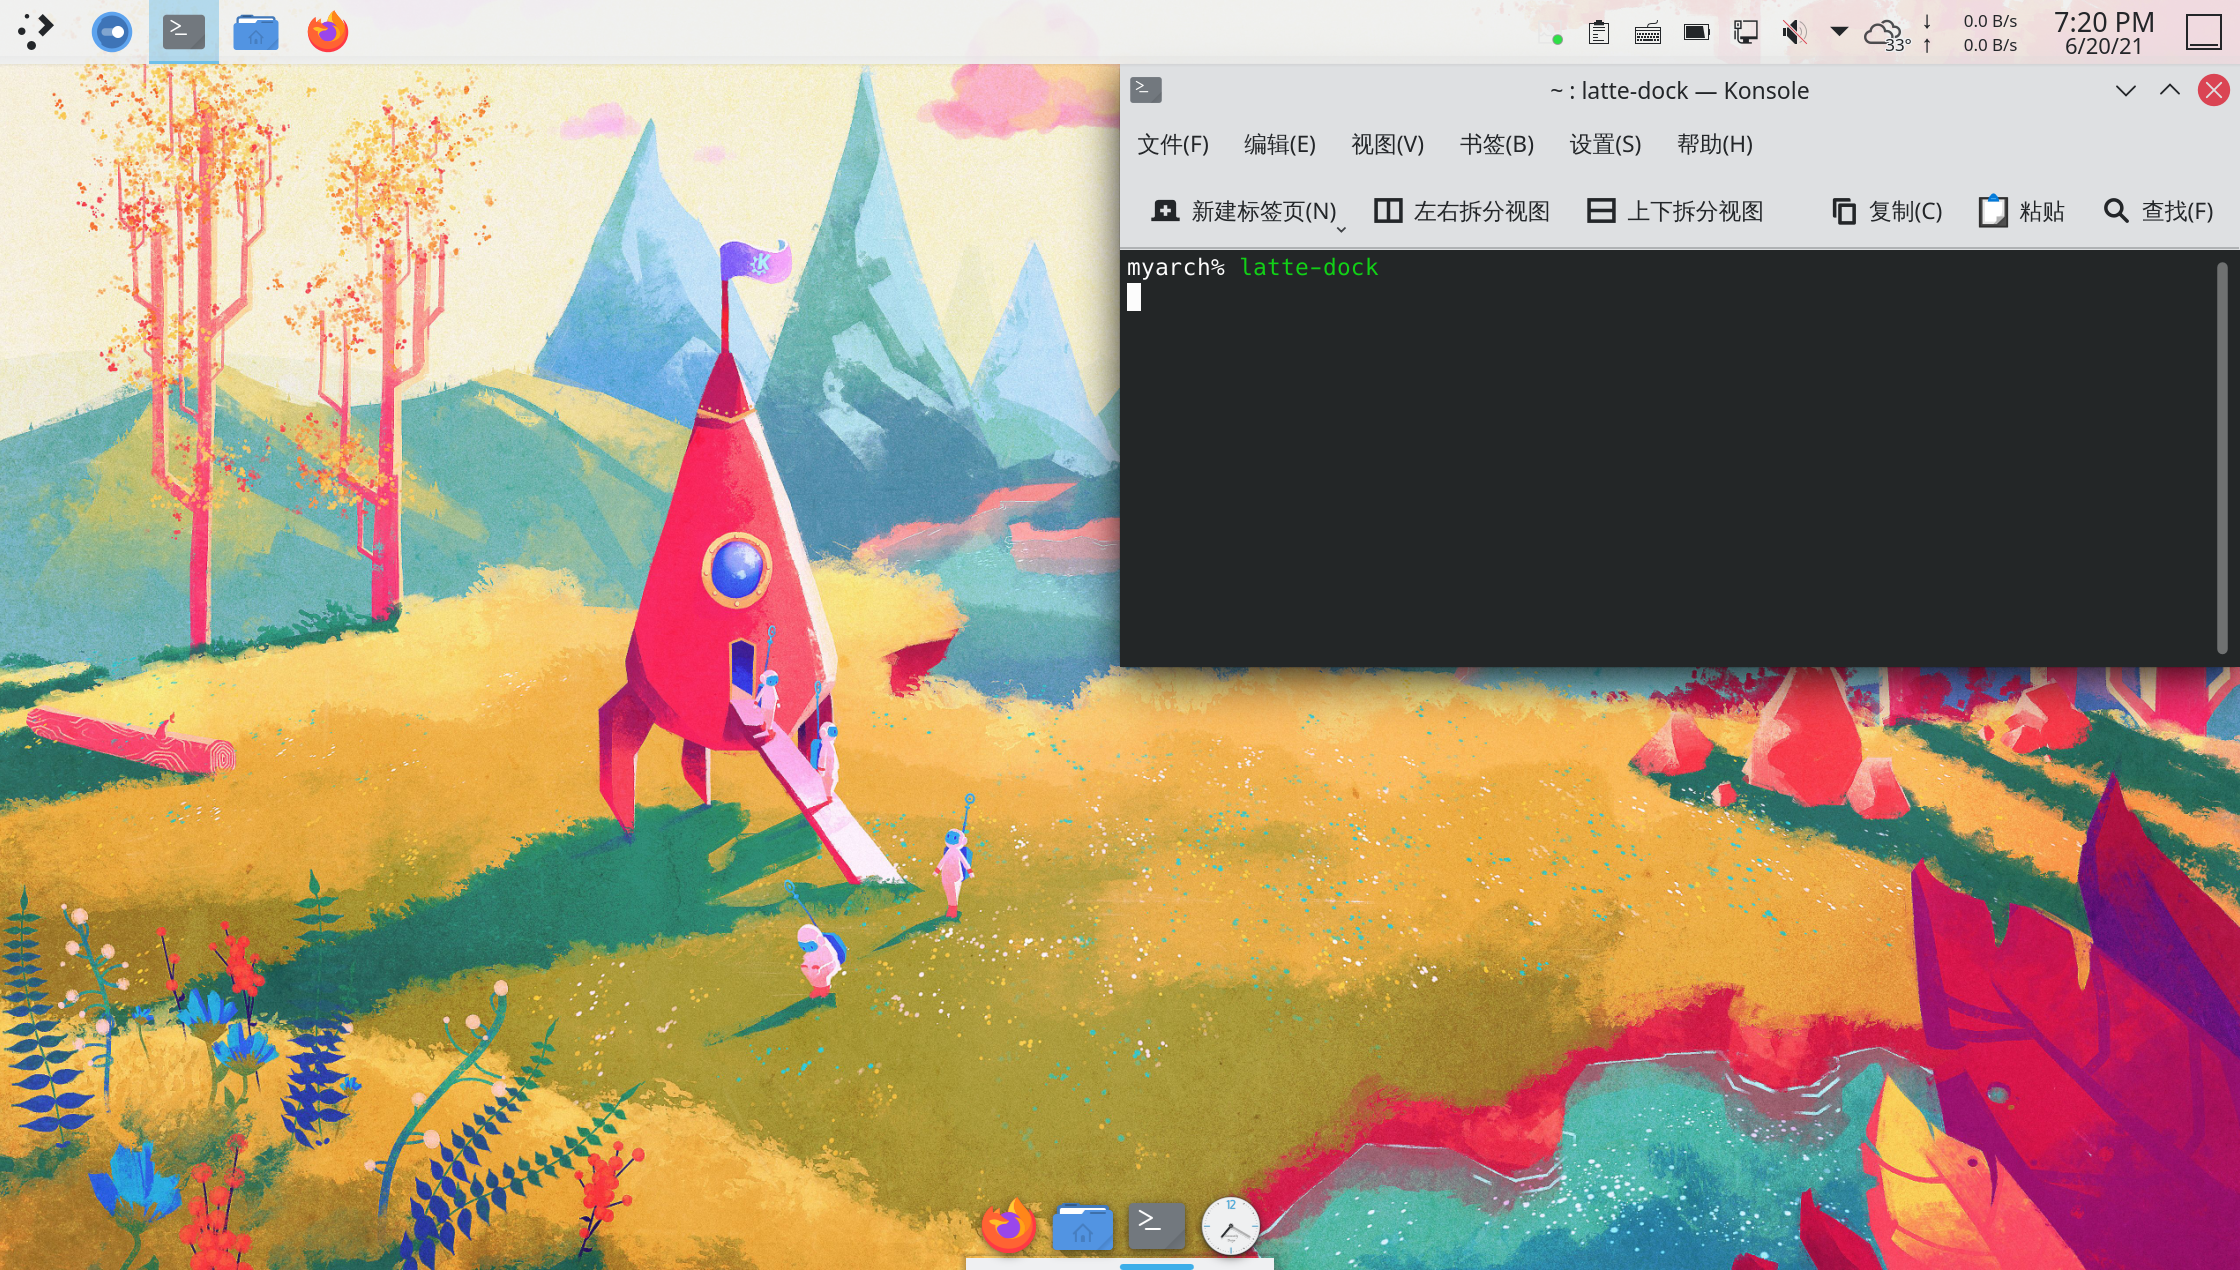Open the 设置(S) menu
Image resolution: width=2240 pixels, height=1270 pixels.
(1605, 144)
